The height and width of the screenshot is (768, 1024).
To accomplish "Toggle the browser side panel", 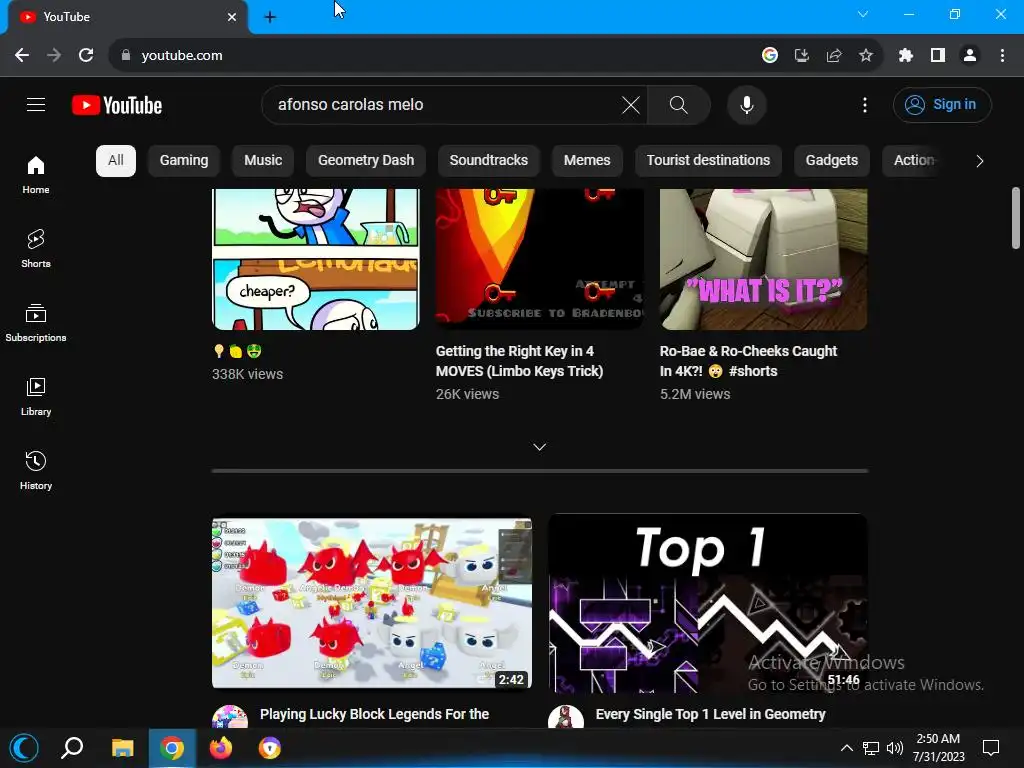I will point(938,56).
